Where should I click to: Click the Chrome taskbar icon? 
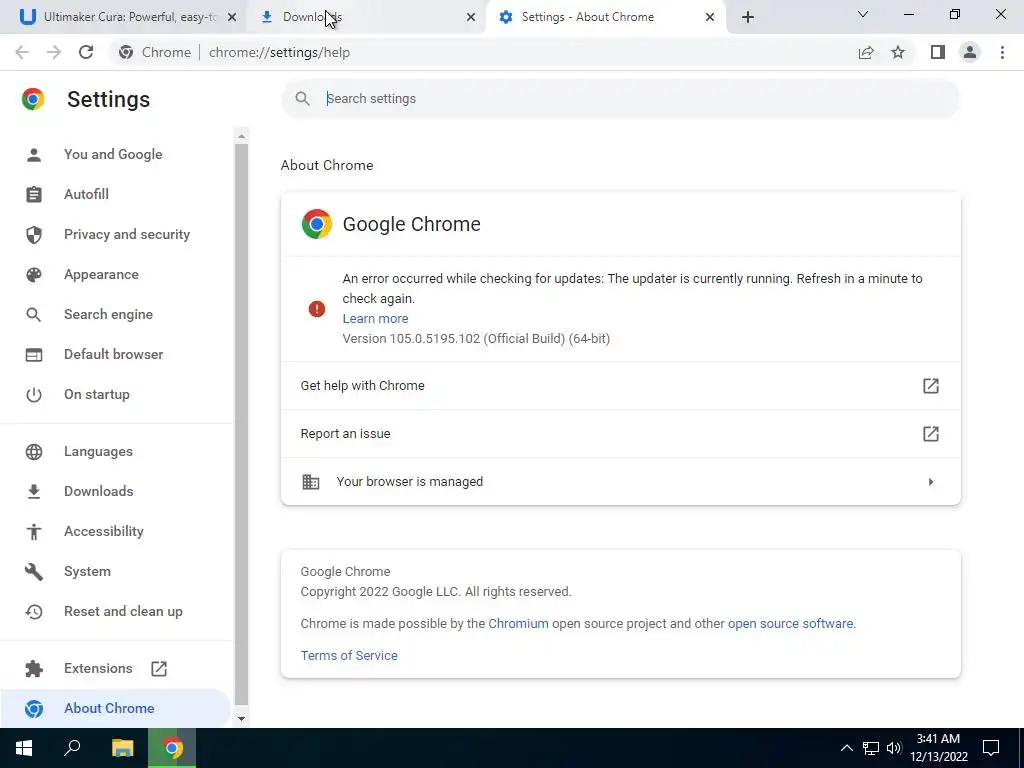pos(172,748)
